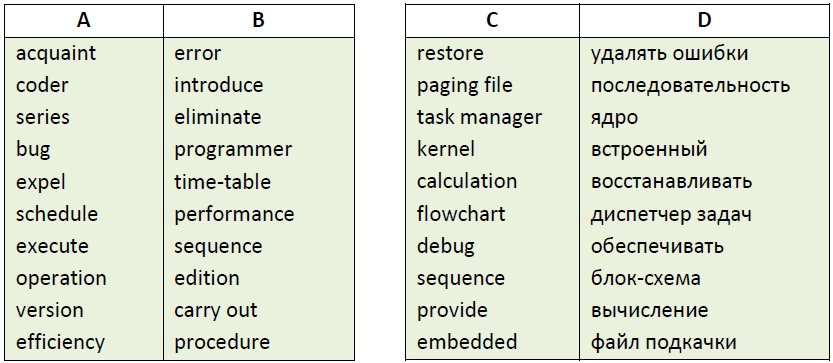This screenshot has height=363, width=833.
Task: Click 'диспетчер задач' in column D
Action: (671, 215)
